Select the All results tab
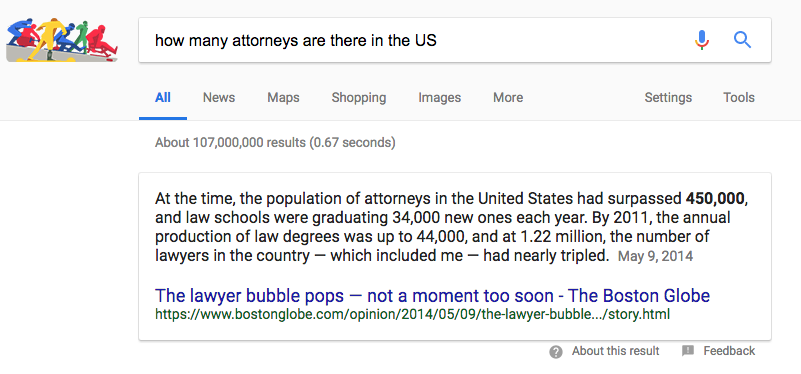Image resolution: width=801 pixels, height=374 pixels. tap(163, 98)
